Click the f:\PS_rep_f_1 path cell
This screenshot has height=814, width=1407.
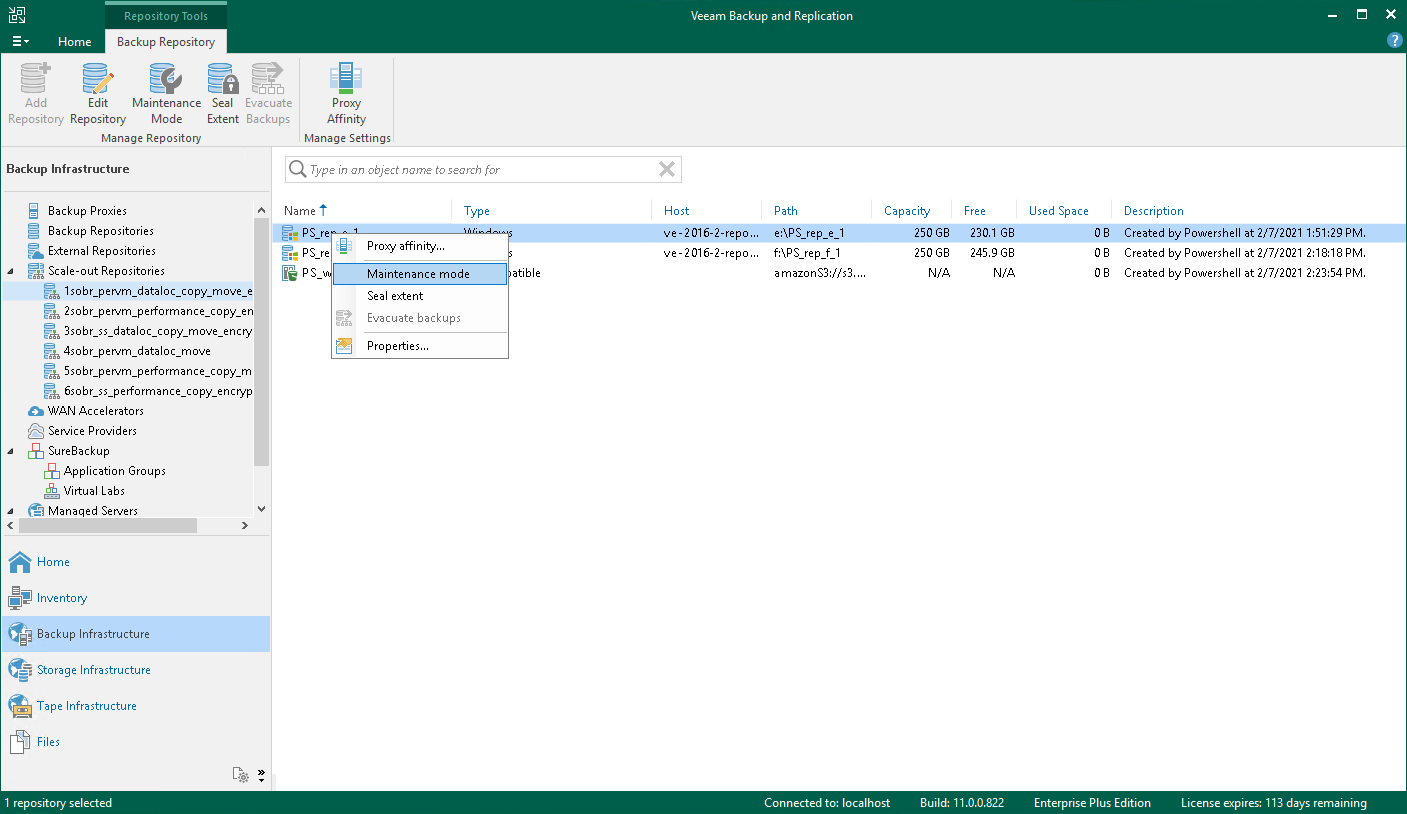click(x=807, y=253)
